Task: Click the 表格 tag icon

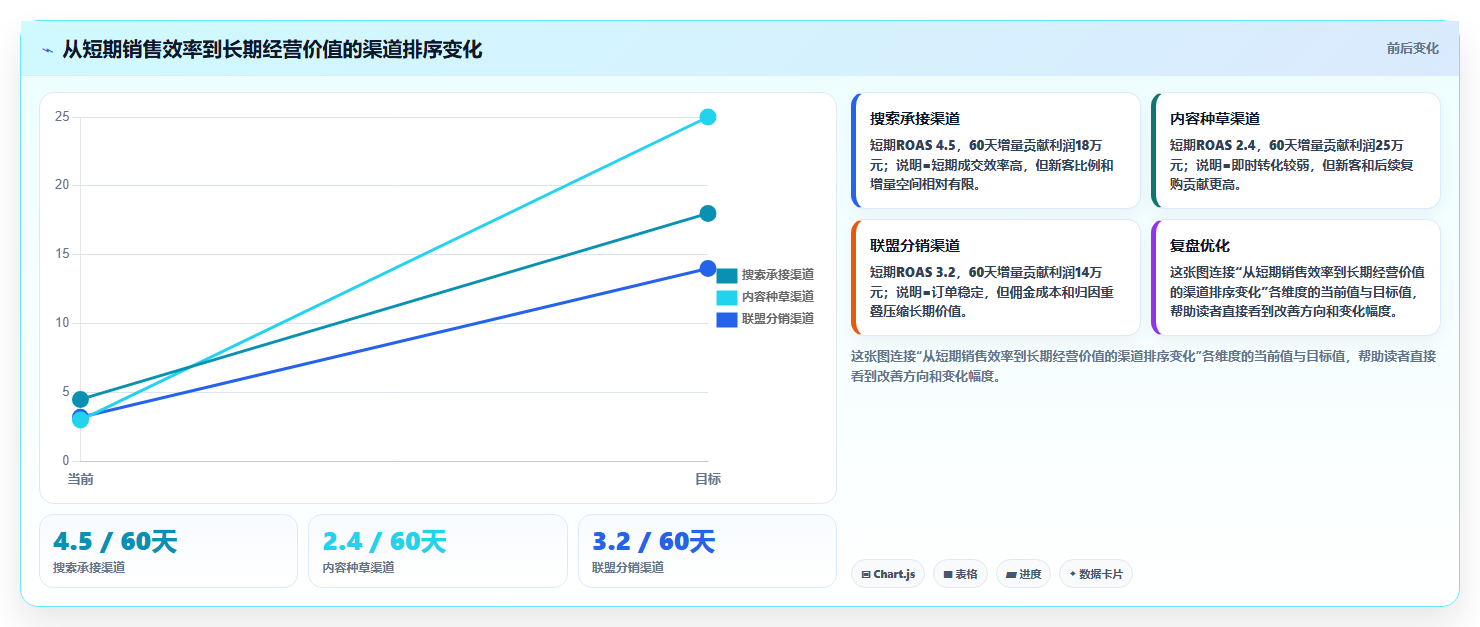Action: 947,575
